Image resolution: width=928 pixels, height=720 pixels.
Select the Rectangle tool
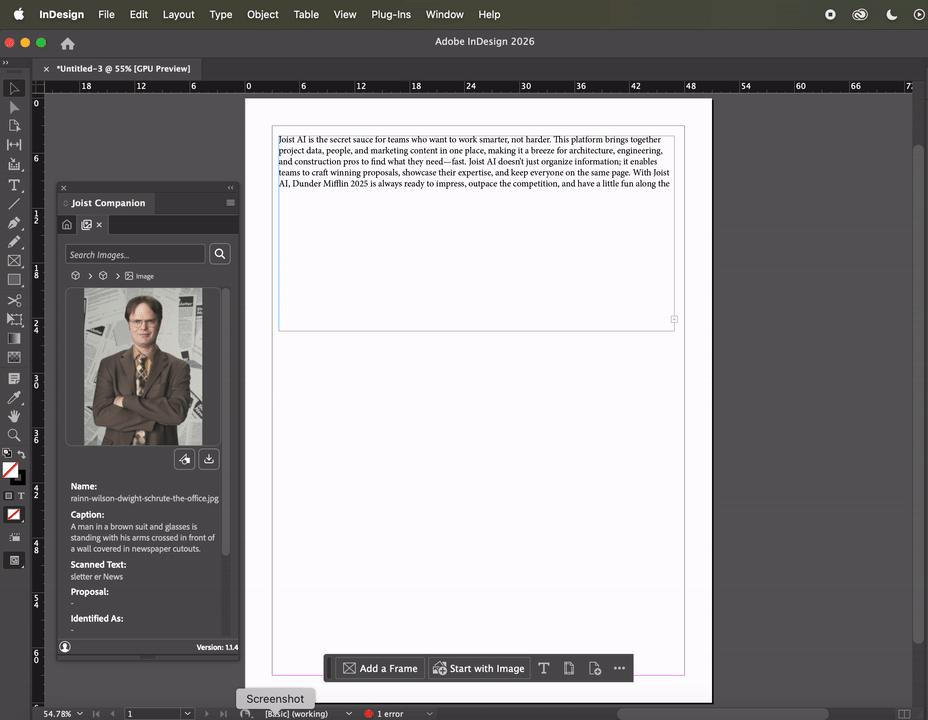pyautogui.click(x=14, y=280)
